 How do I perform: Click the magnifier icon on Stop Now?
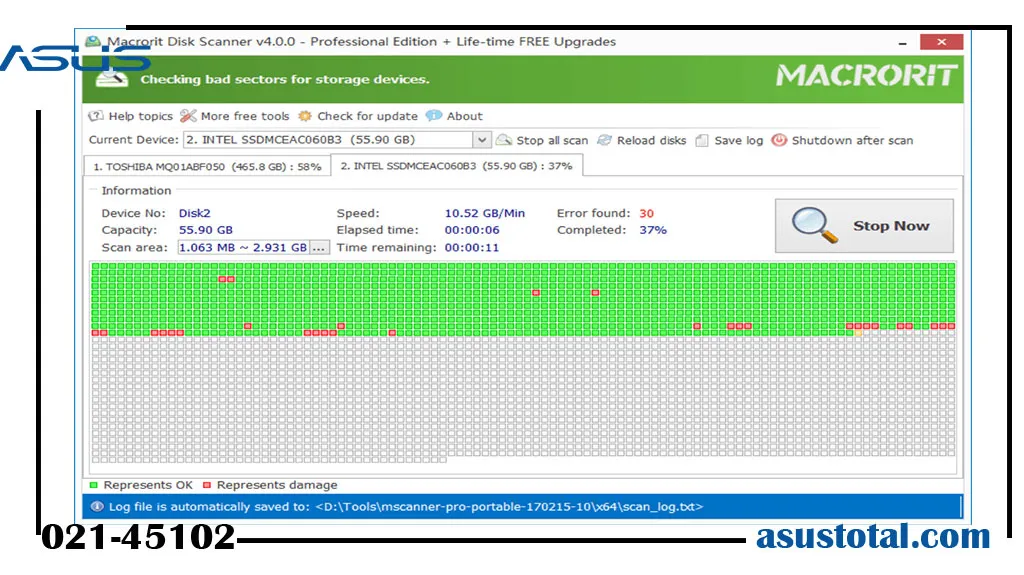tap(814, 225)
